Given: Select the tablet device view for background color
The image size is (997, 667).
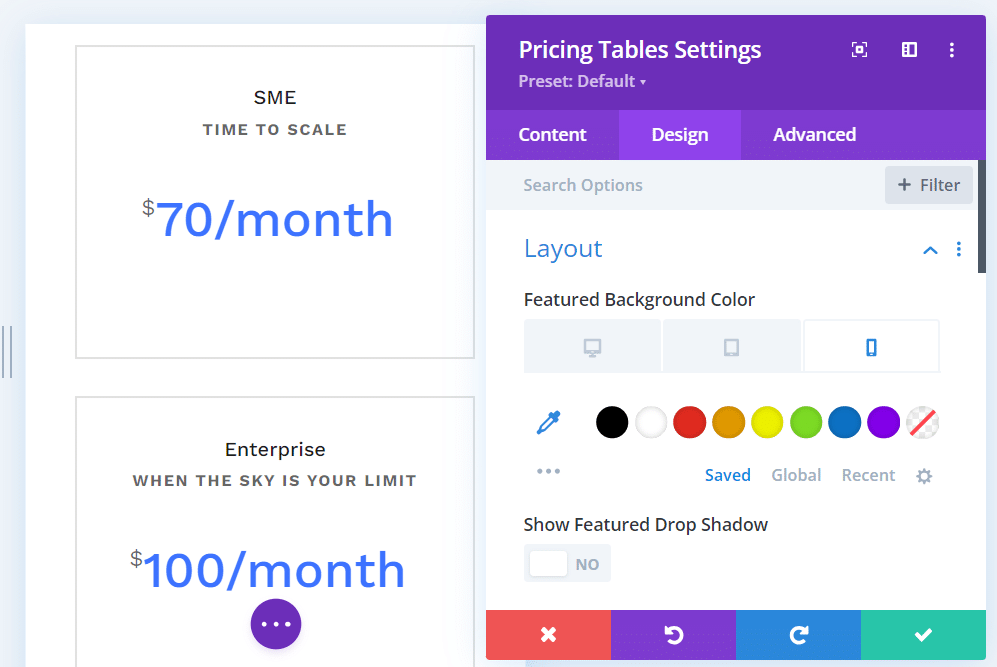Looking at the screenshot, I should [731, 345].
